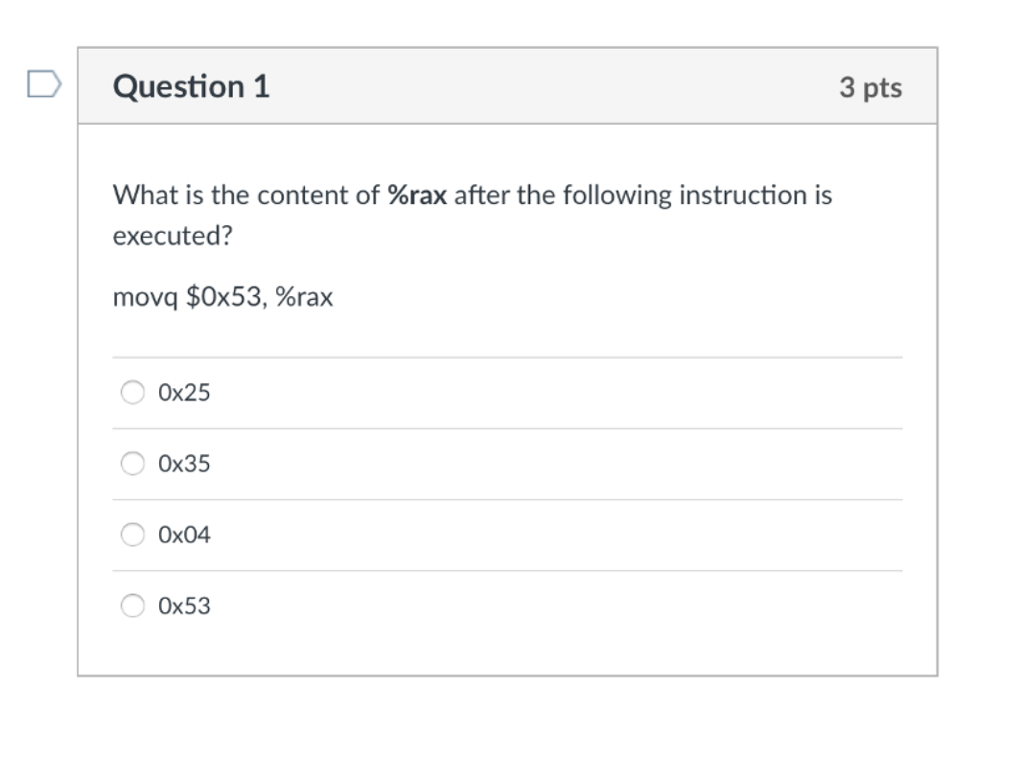The height and width of the screenshot is (757, 1024).
Task: Click the 0x35 answer label text
Action: point(184,464)
